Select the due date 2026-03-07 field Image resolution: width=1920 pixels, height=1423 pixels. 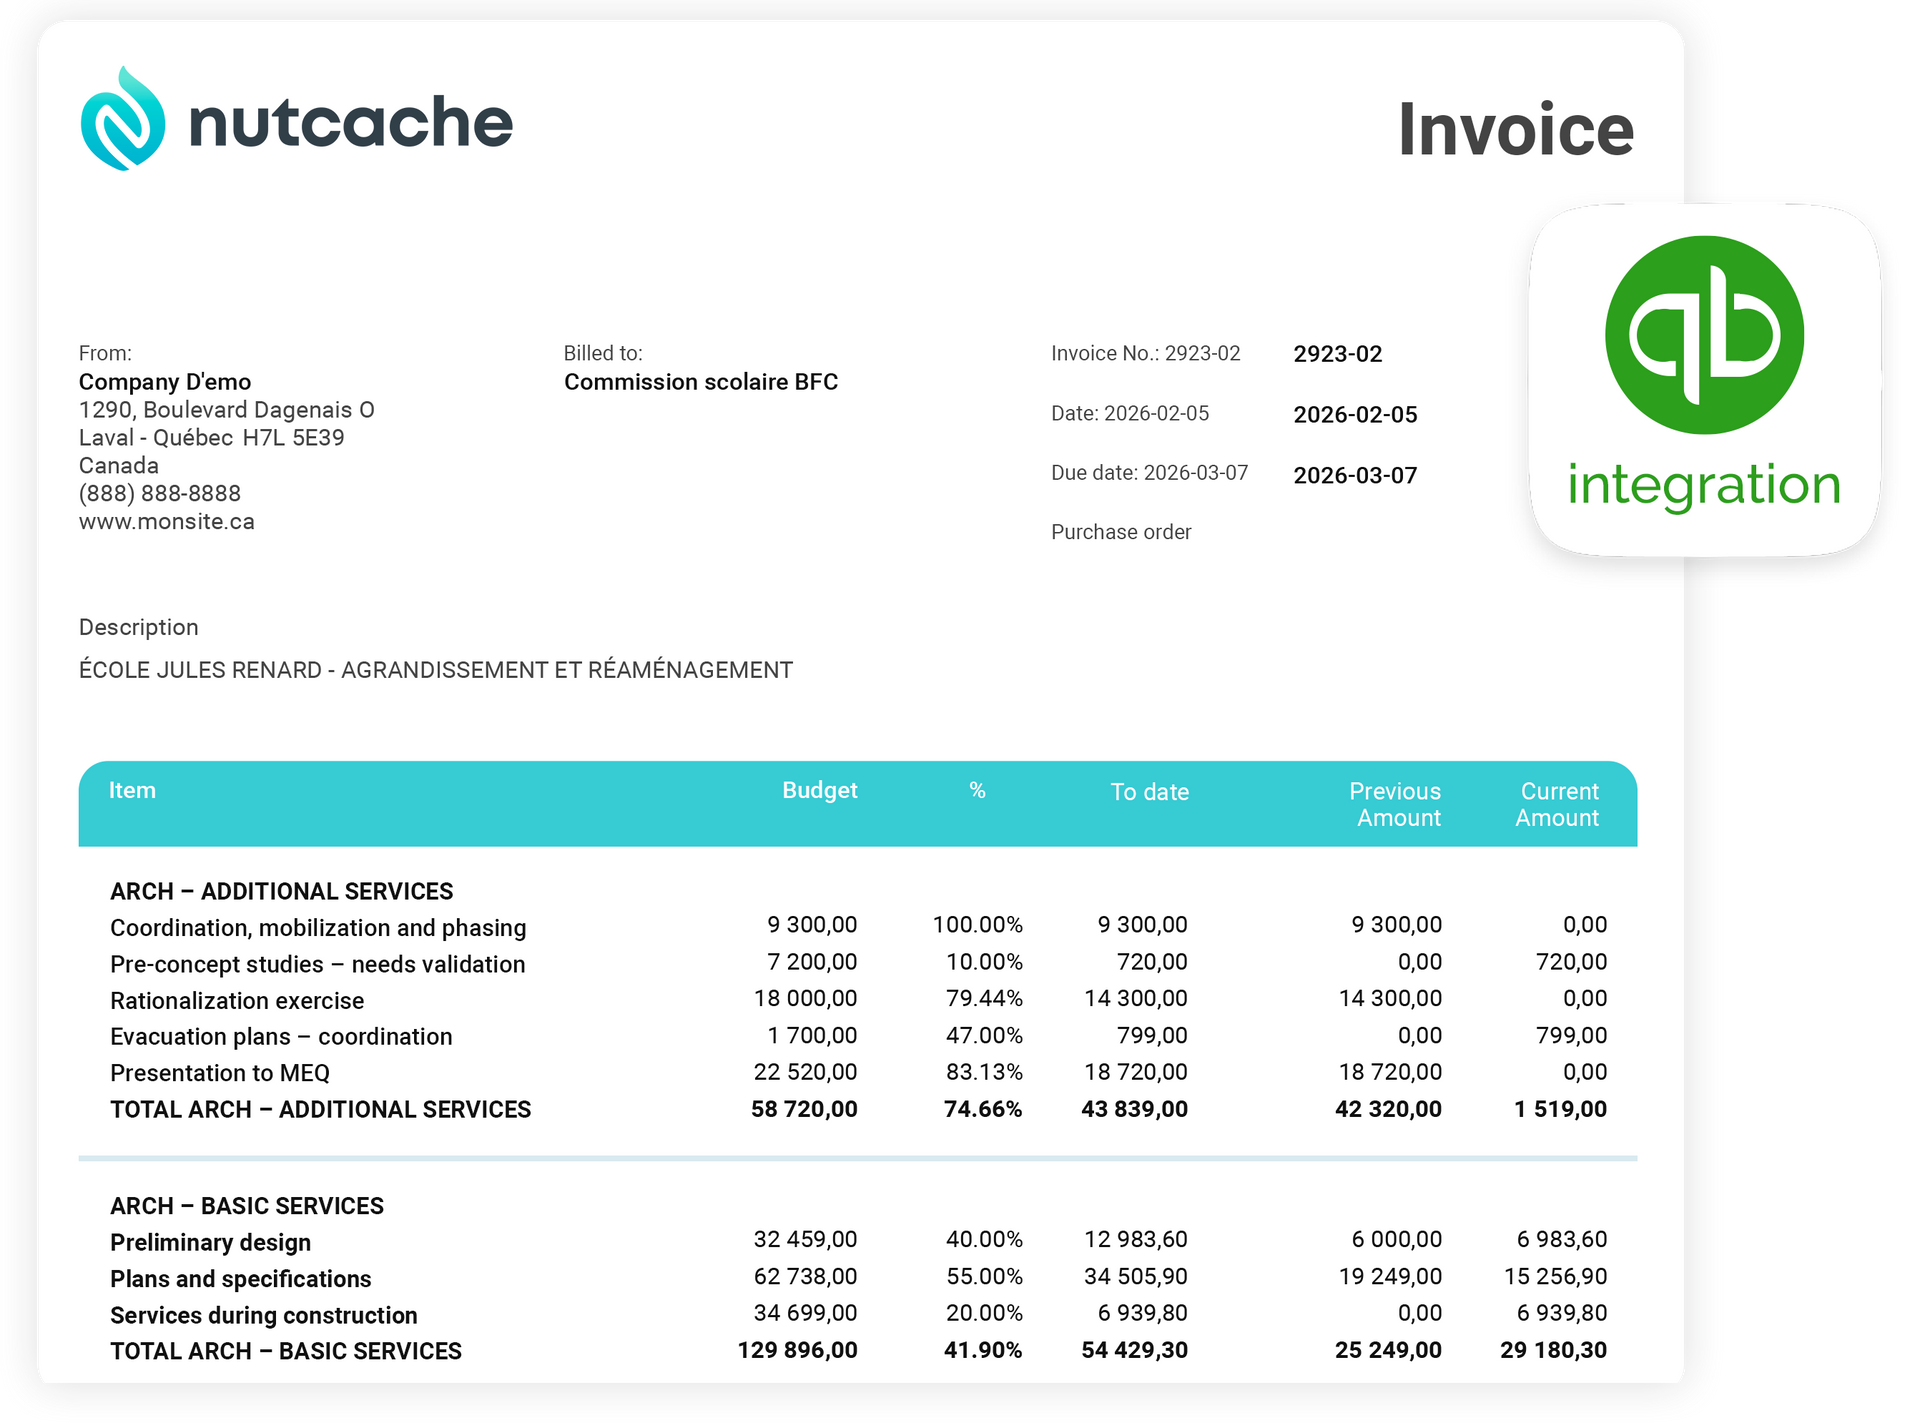click(1355, 475)
